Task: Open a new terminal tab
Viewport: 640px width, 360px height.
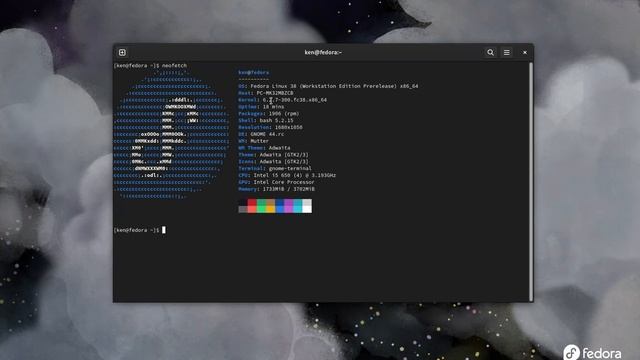Action: pos(122,52)
